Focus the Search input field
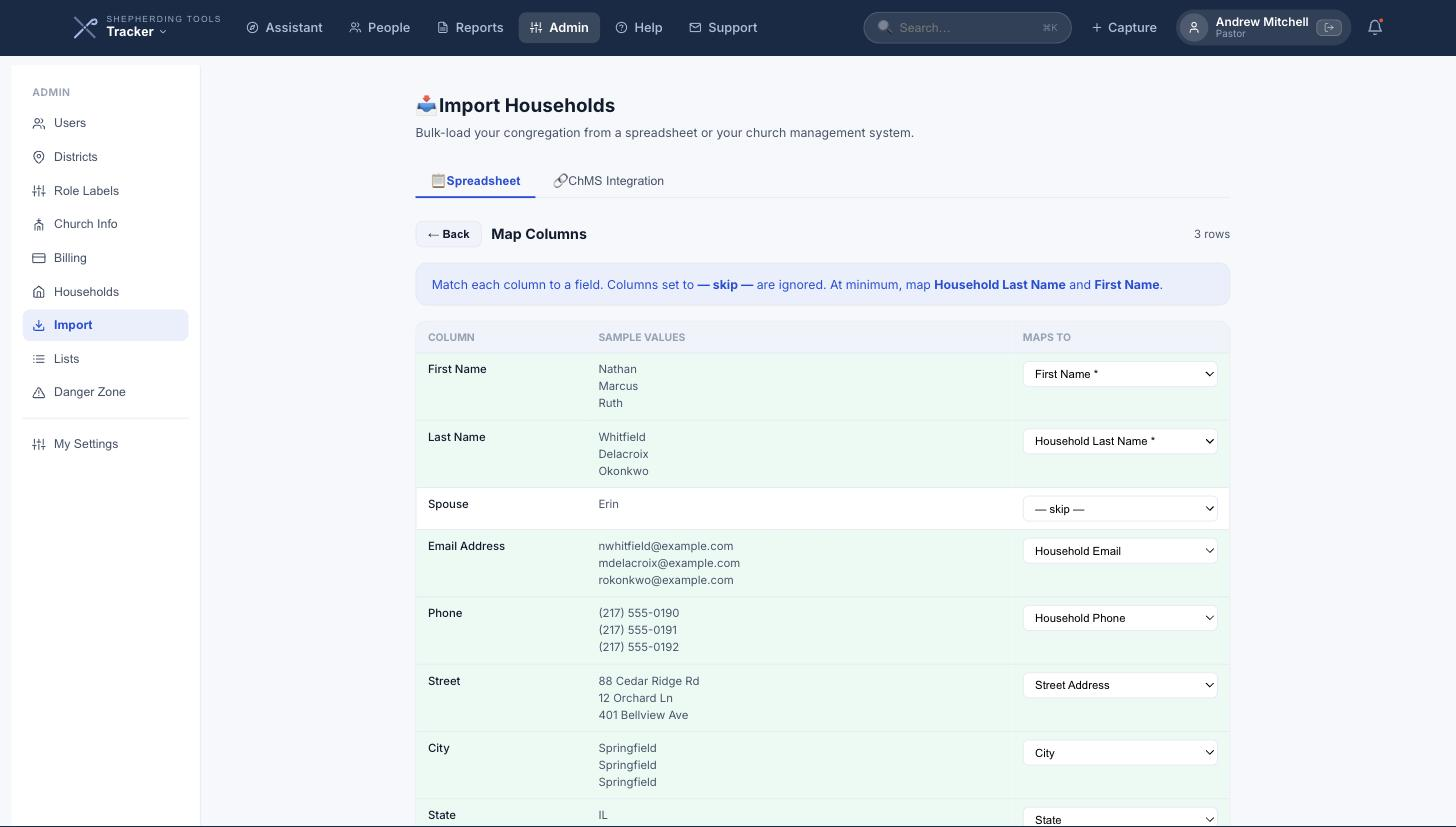 (x=967, y=28)
